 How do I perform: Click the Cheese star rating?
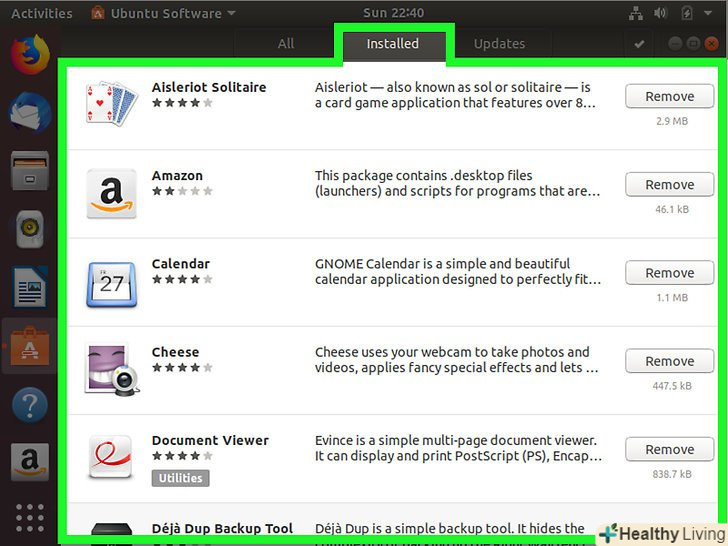[x=182, y=367]
